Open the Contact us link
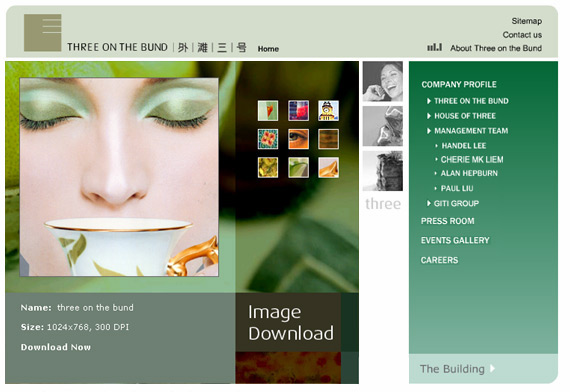The image size is (570, 392). (522, 35)
